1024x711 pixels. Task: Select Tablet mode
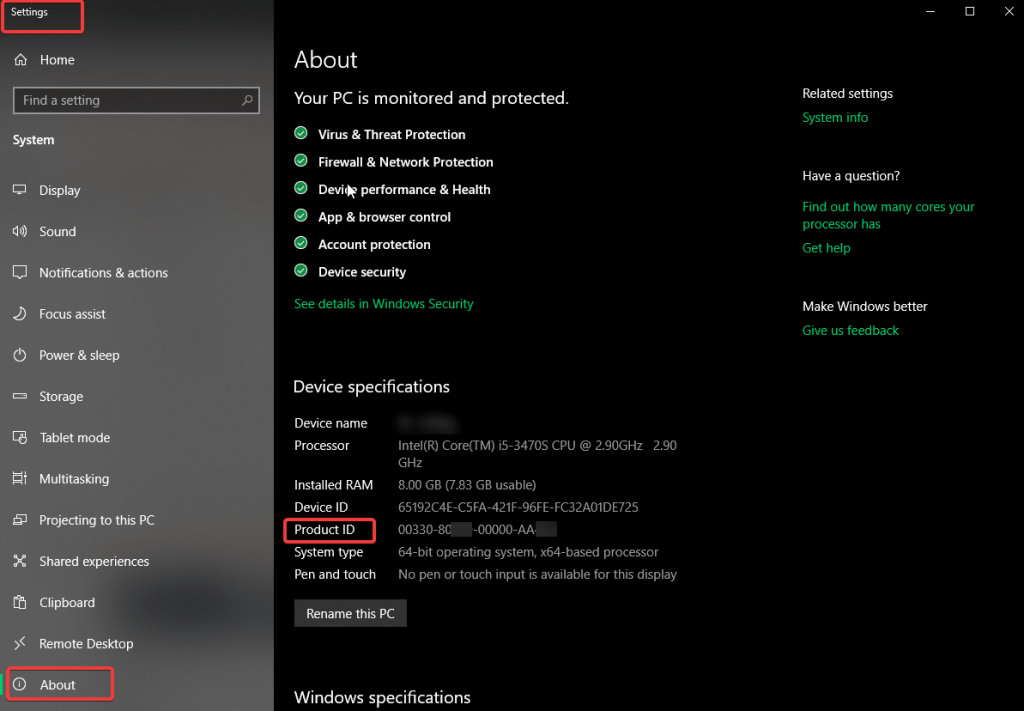point(74,437)
